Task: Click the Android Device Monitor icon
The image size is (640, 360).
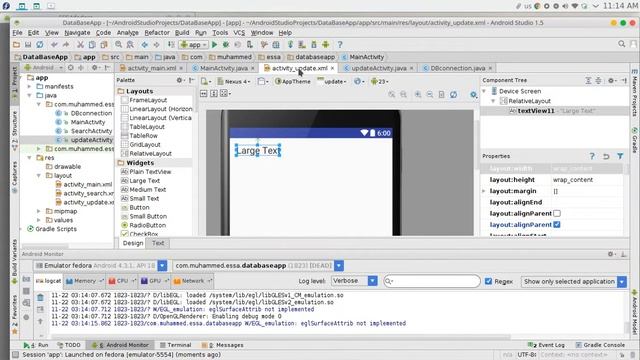Action: coord(326,44)
